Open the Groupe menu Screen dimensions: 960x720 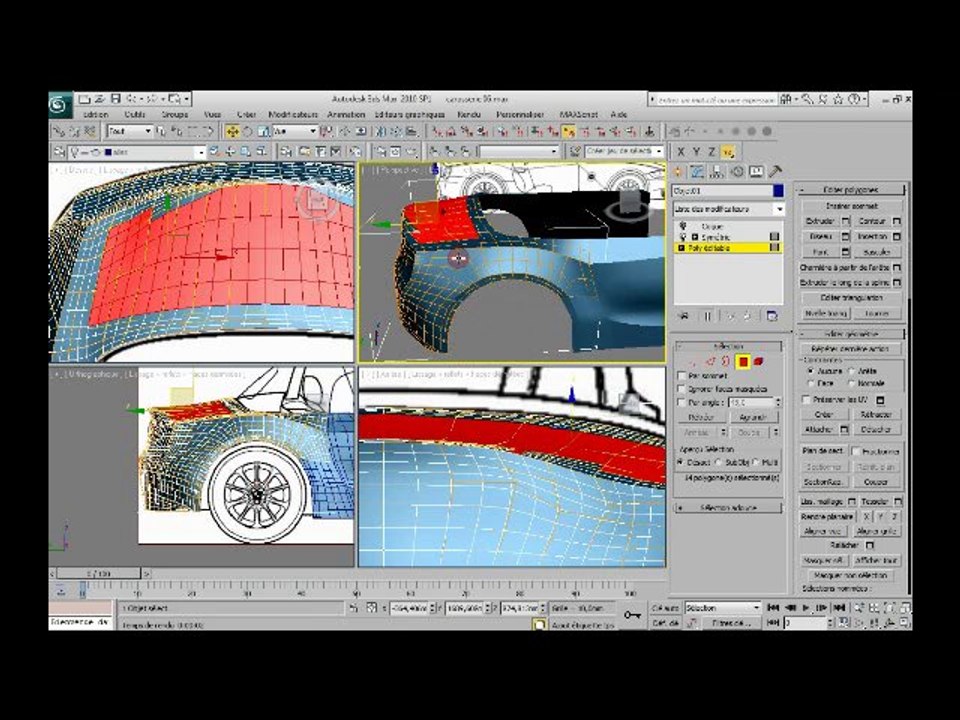point(174,114)
